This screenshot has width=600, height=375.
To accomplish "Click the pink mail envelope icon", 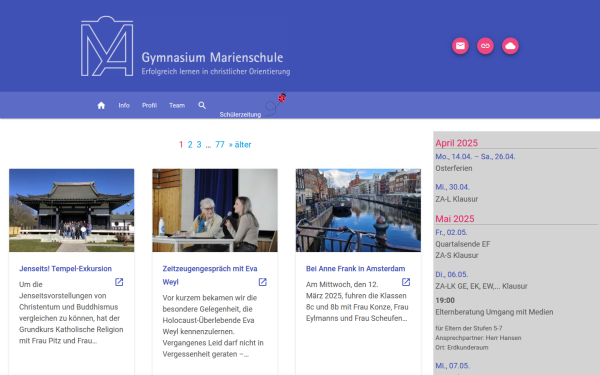I will click(460, 46).
